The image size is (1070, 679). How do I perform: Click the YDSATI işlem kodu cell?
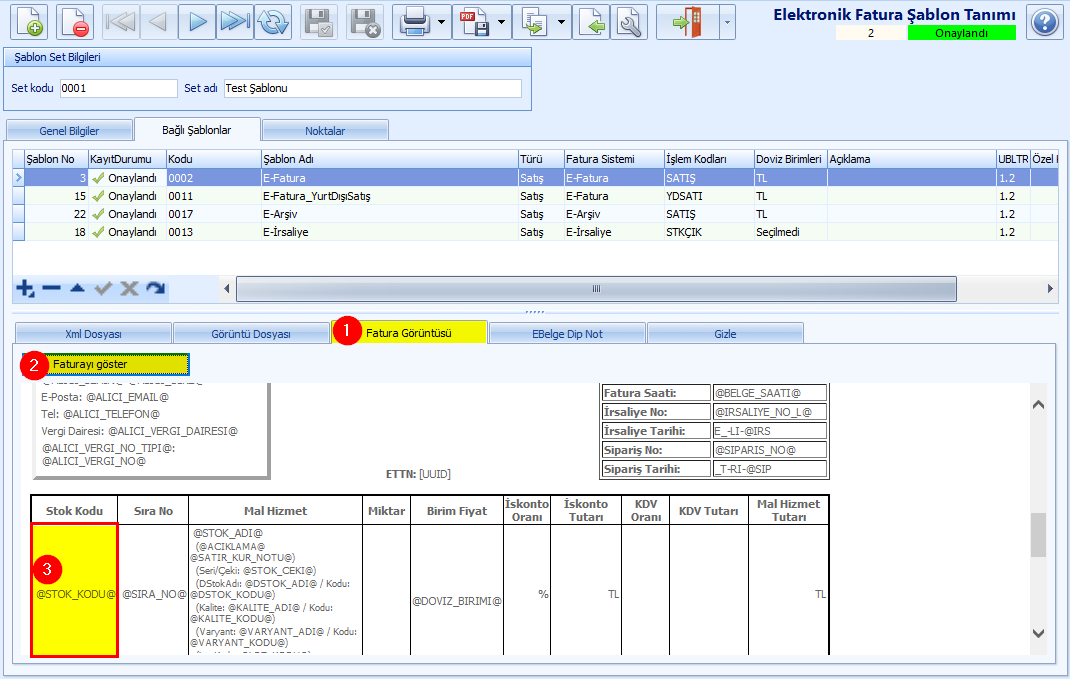point(710,196)
